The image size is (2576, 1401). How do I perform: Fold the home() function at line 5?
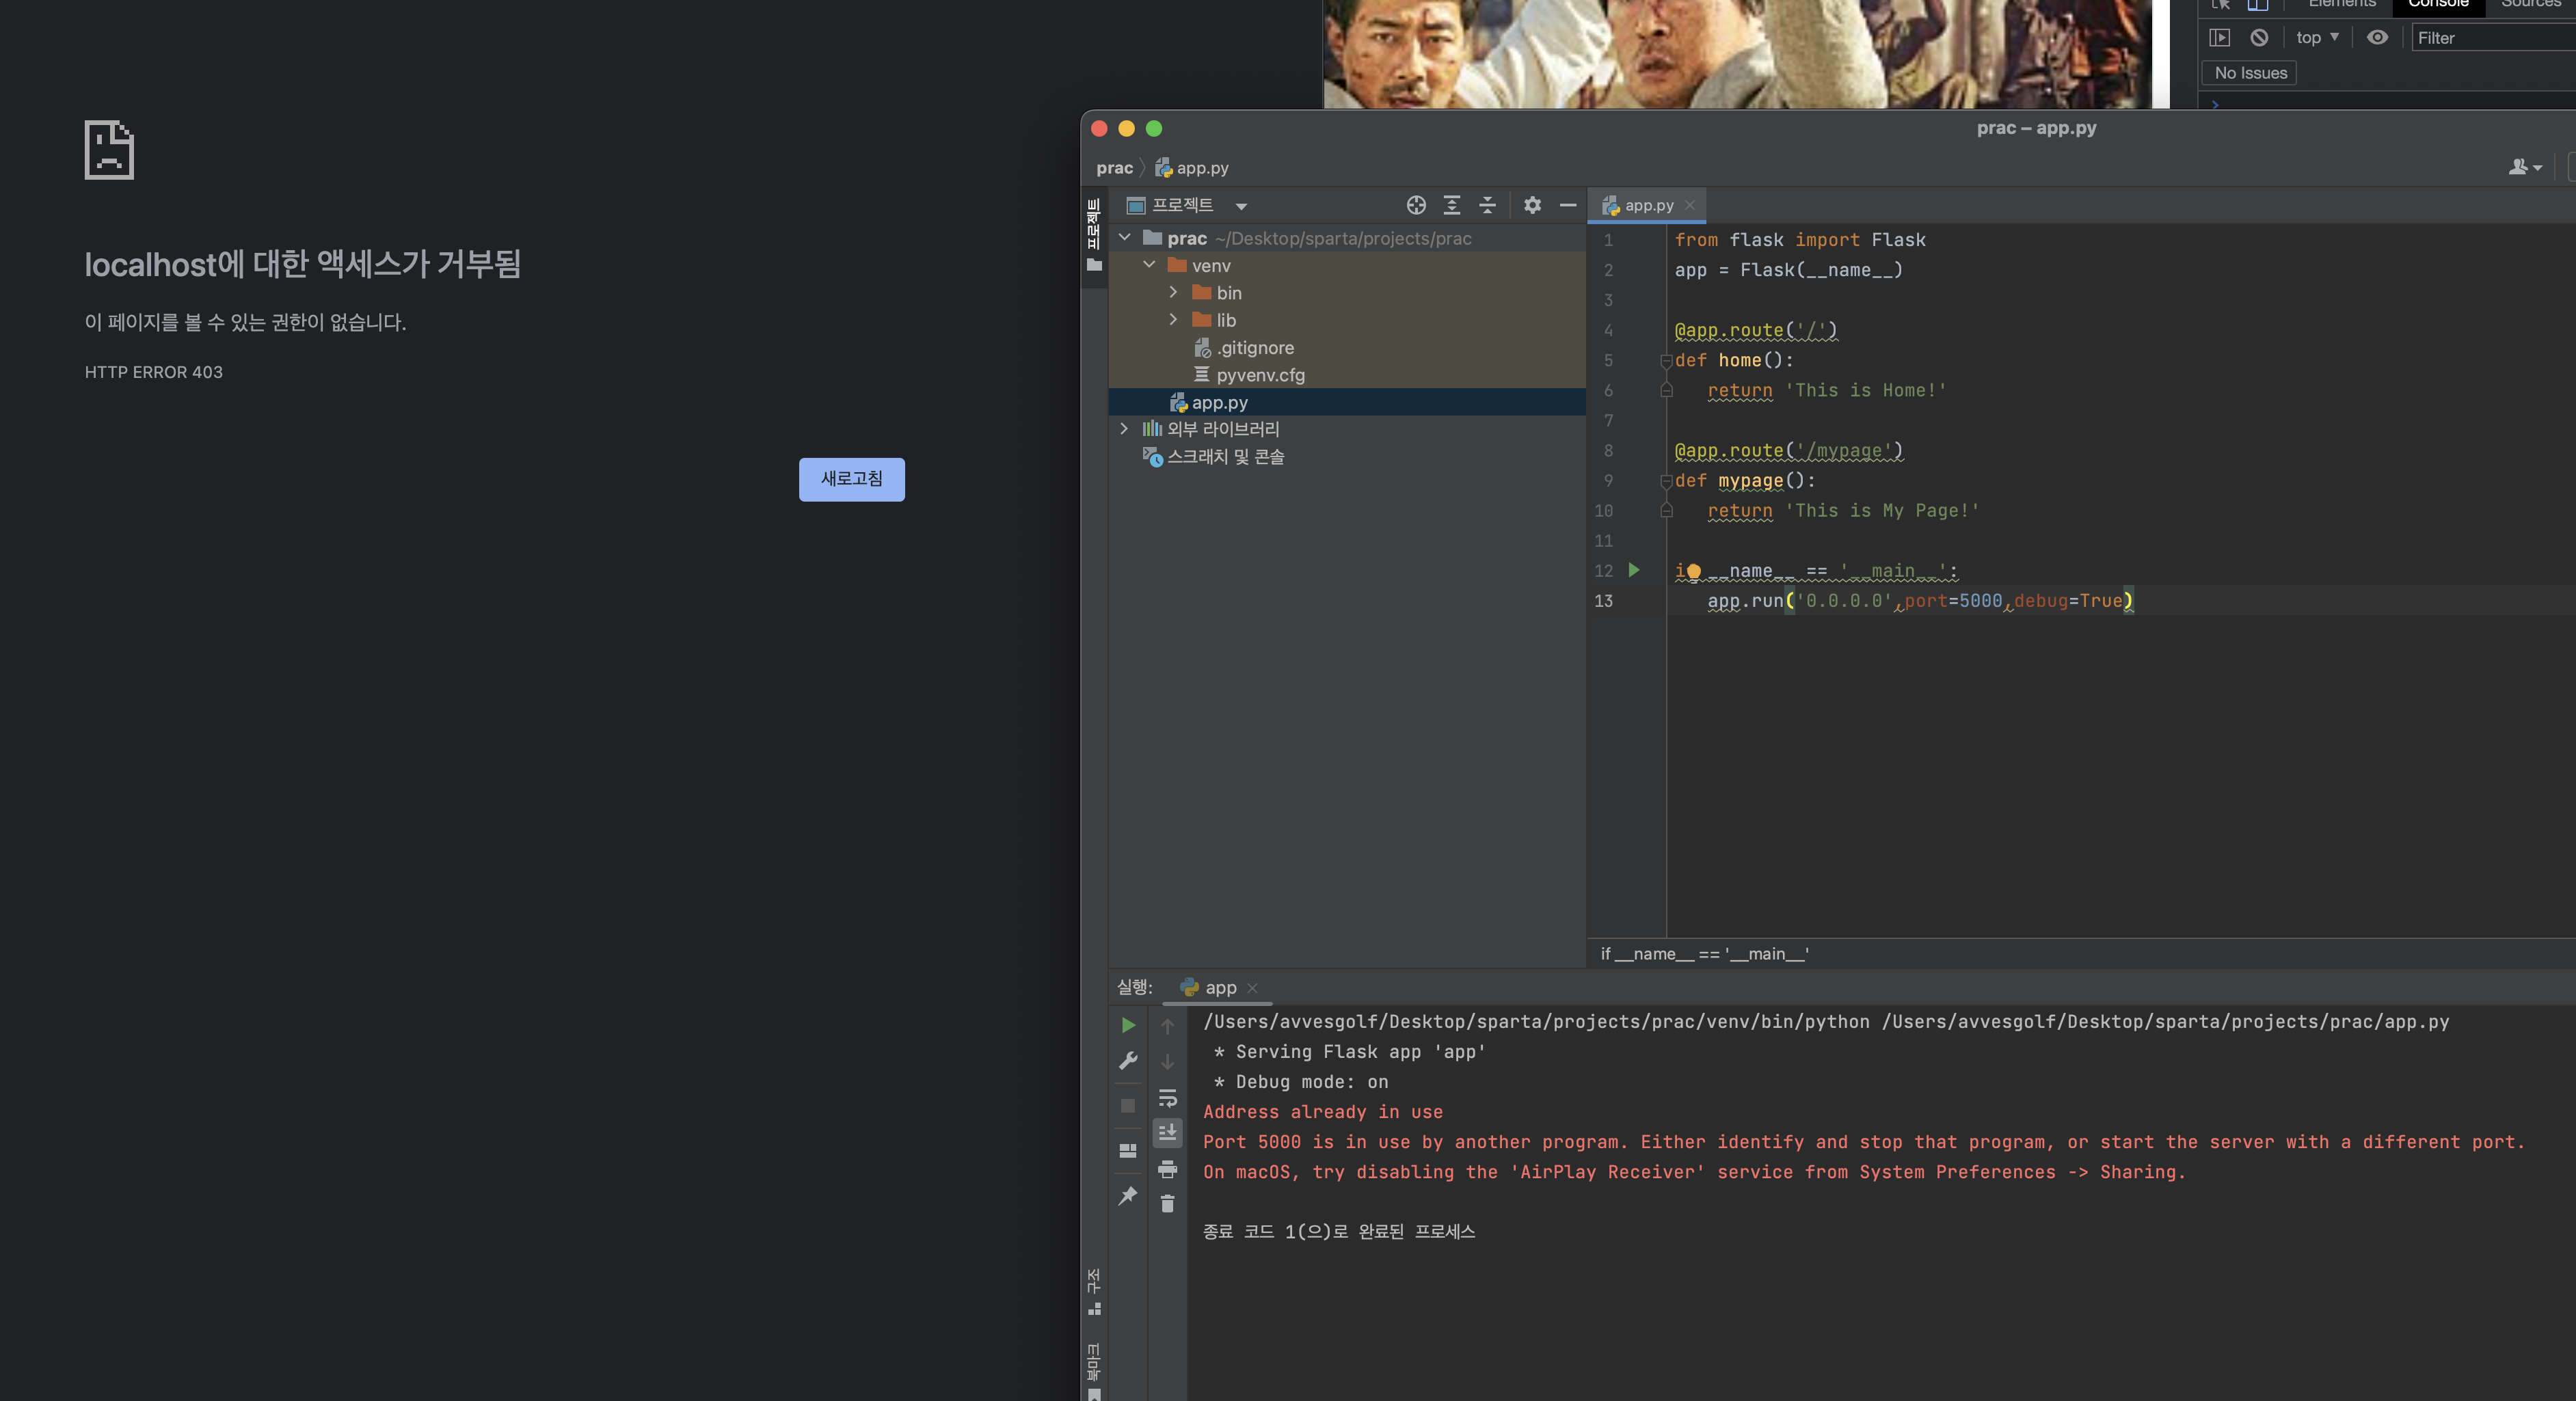pos(1666,360)
